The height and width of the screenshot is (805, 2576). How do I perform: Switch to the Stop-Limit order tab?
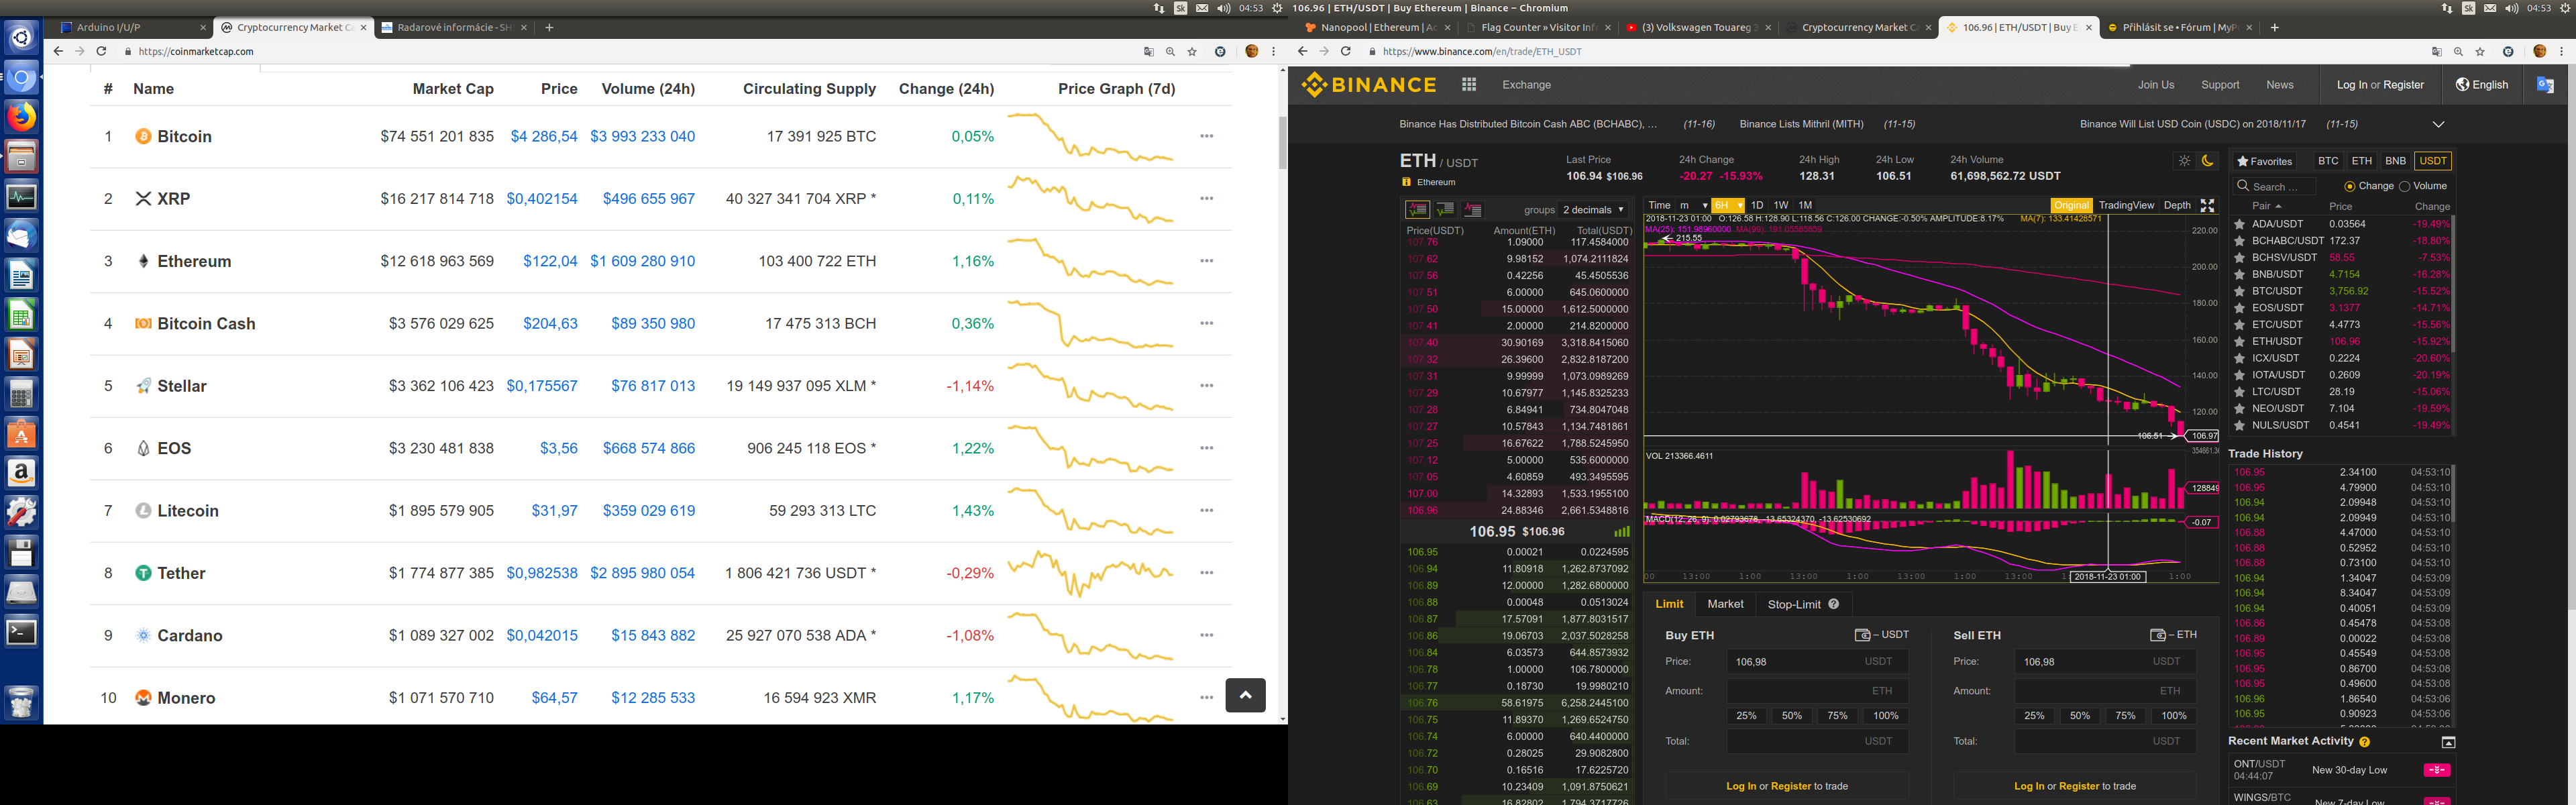[x=1794, y=604]
